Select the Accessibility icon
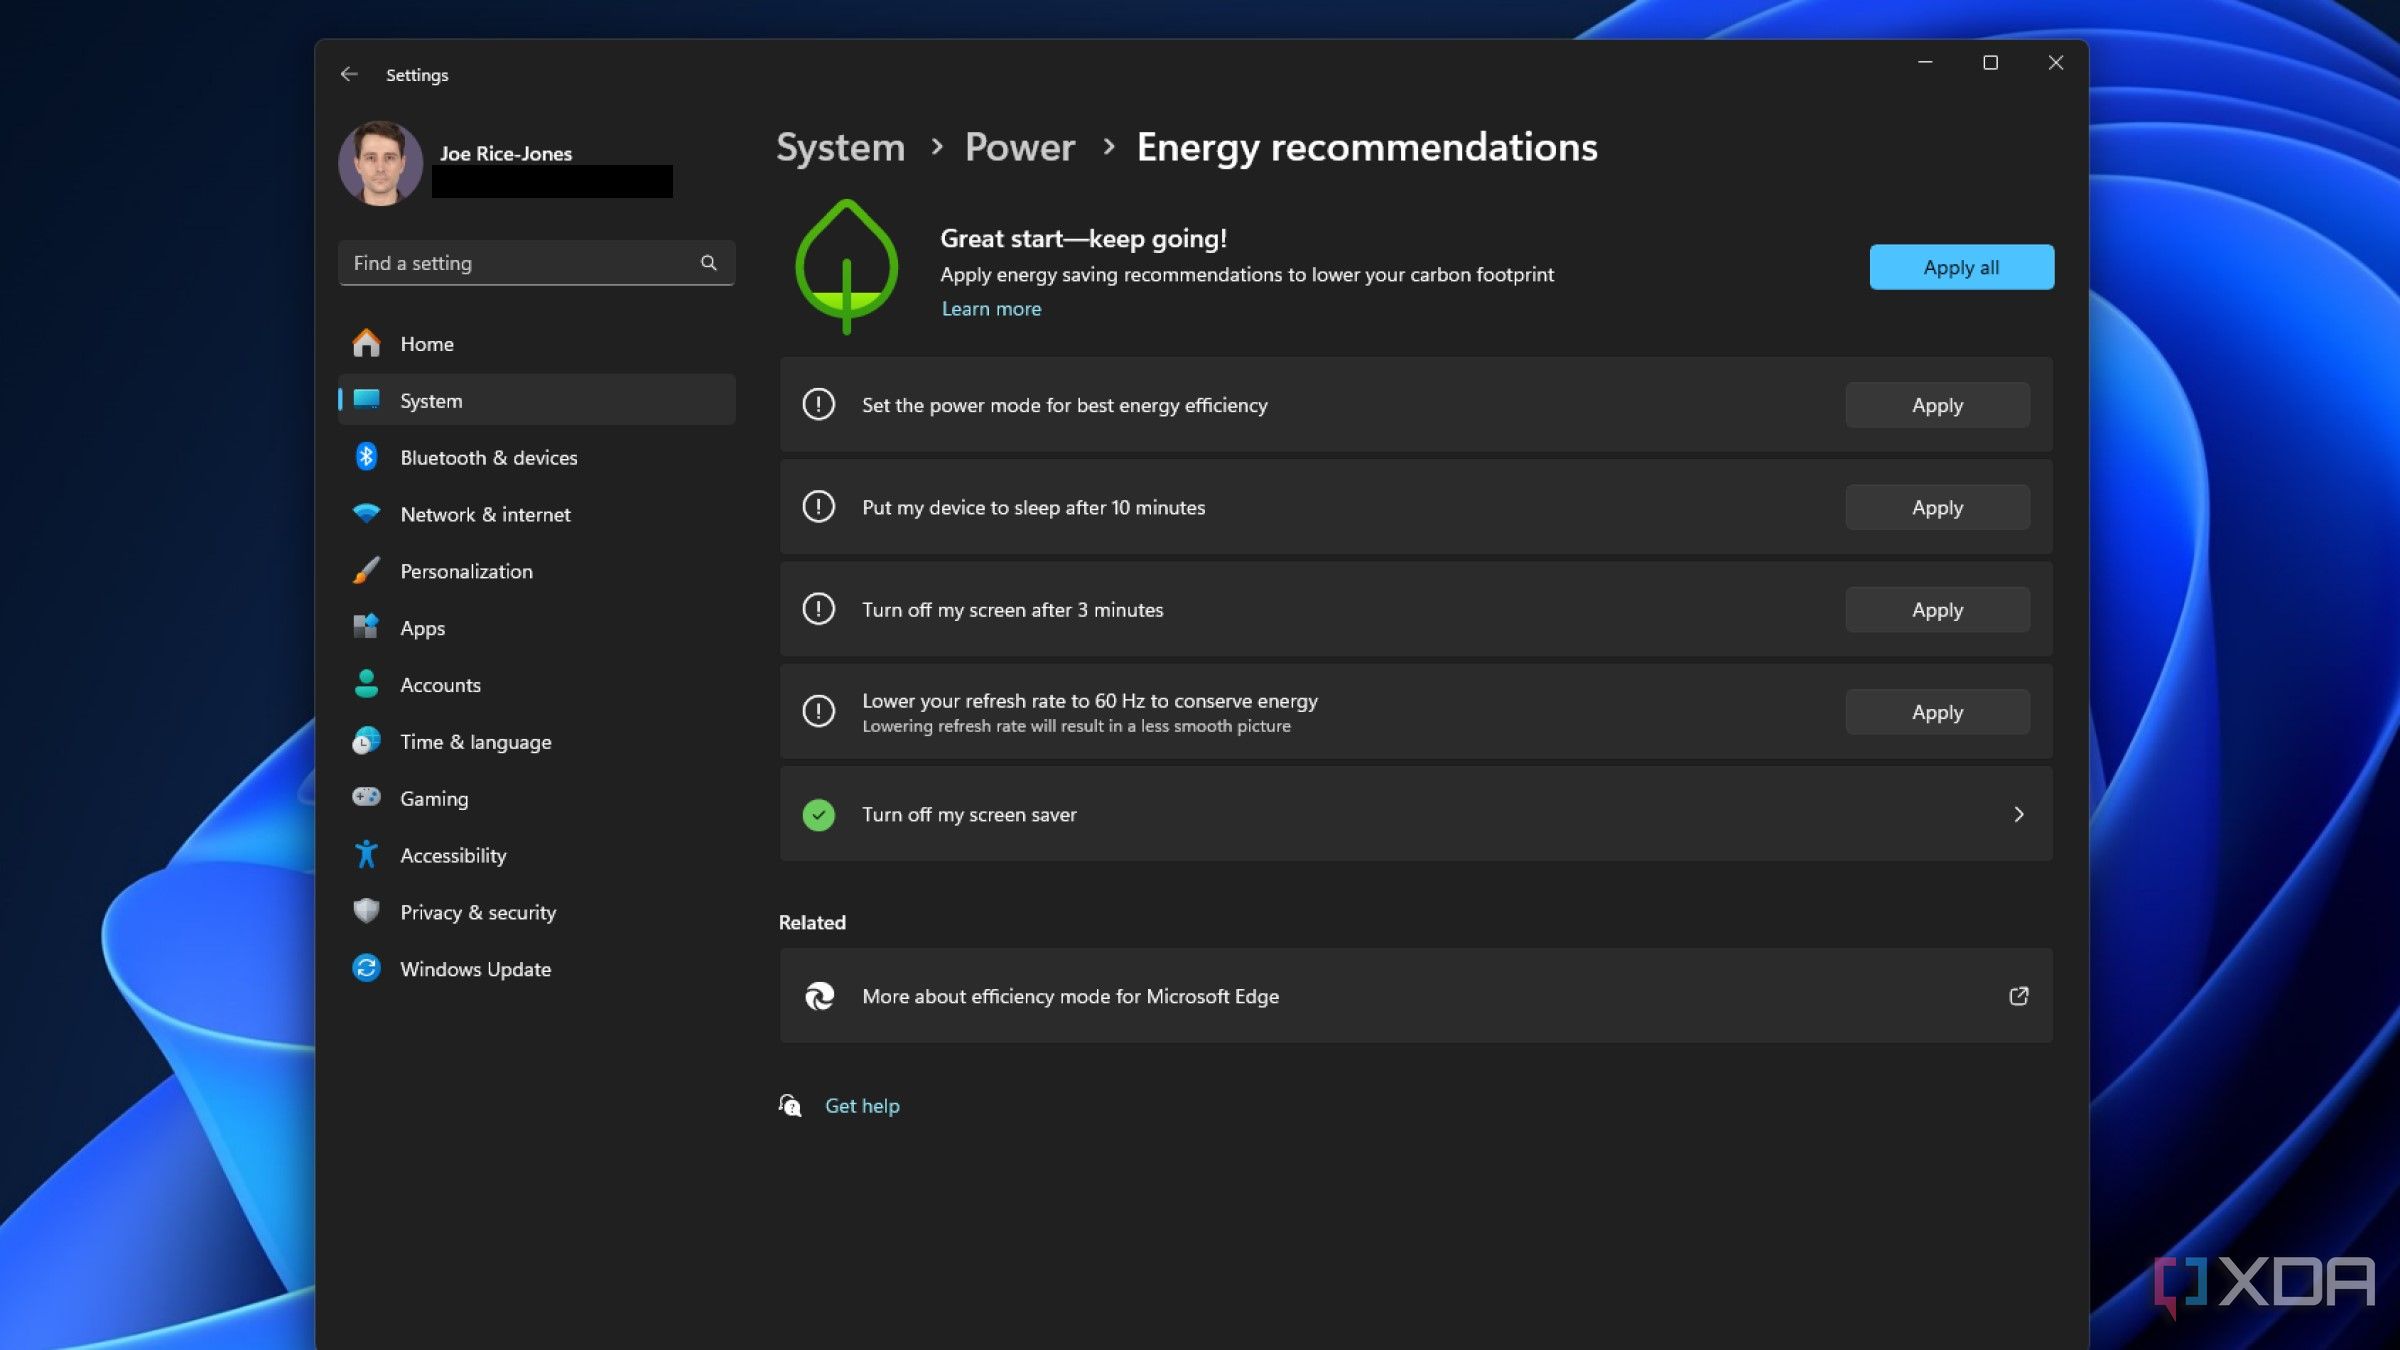This screenshot has width=2400, height=1350. (366, 854)
